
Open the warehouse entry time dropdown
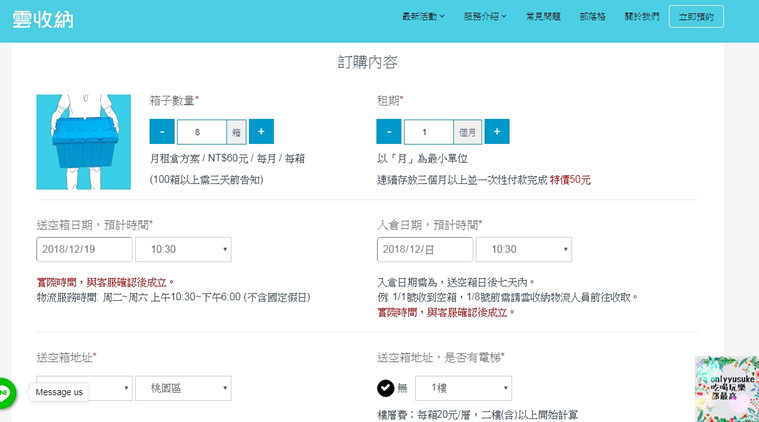pos(524,249)
